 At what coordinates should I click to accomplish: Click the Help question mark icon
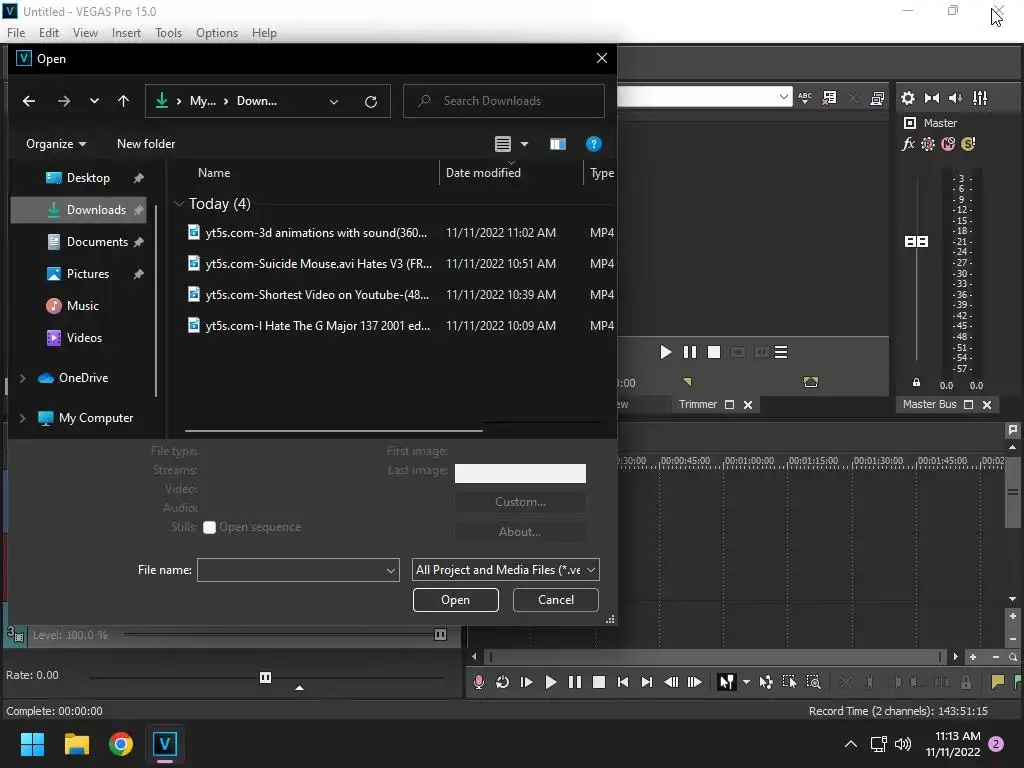pos(593,144)
